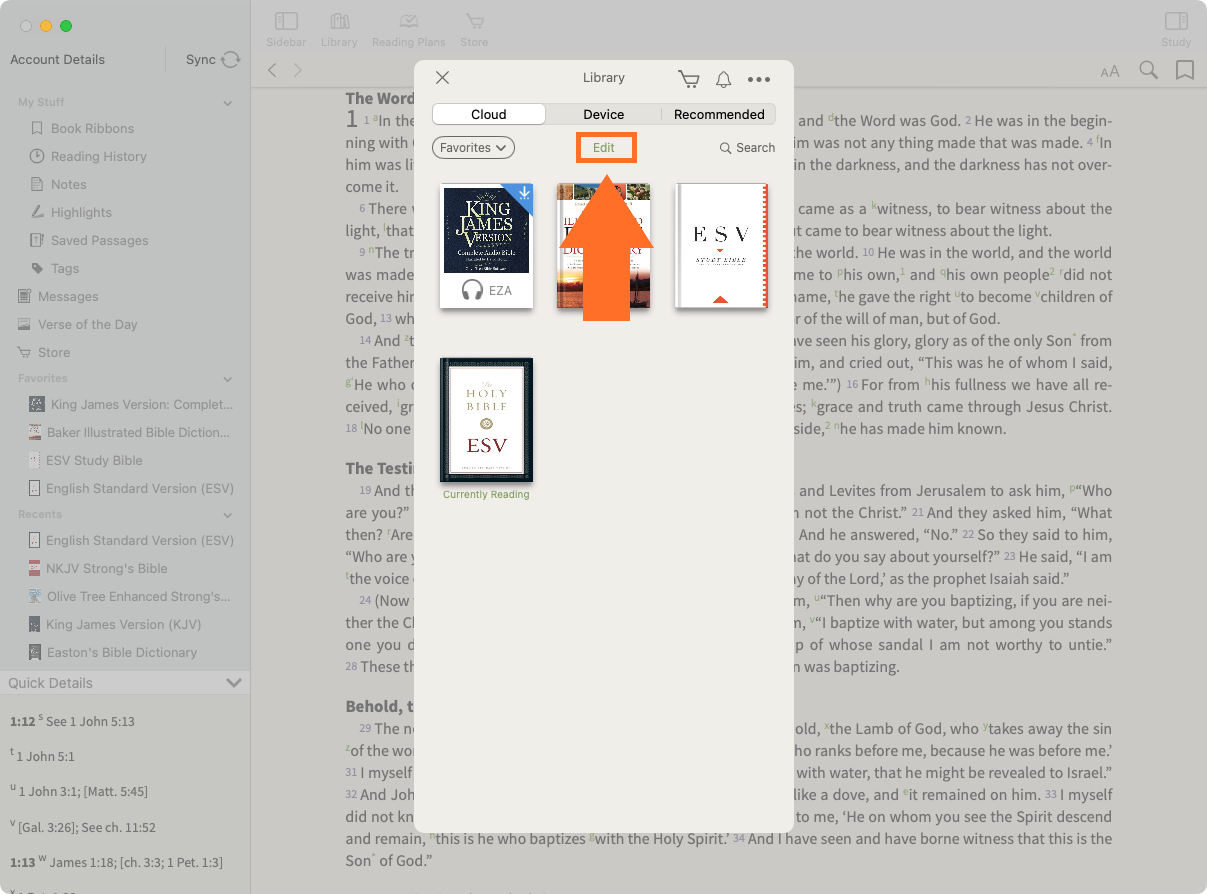Open notifications bell in Library popup

pyautogui.click(x=724, y=79)
